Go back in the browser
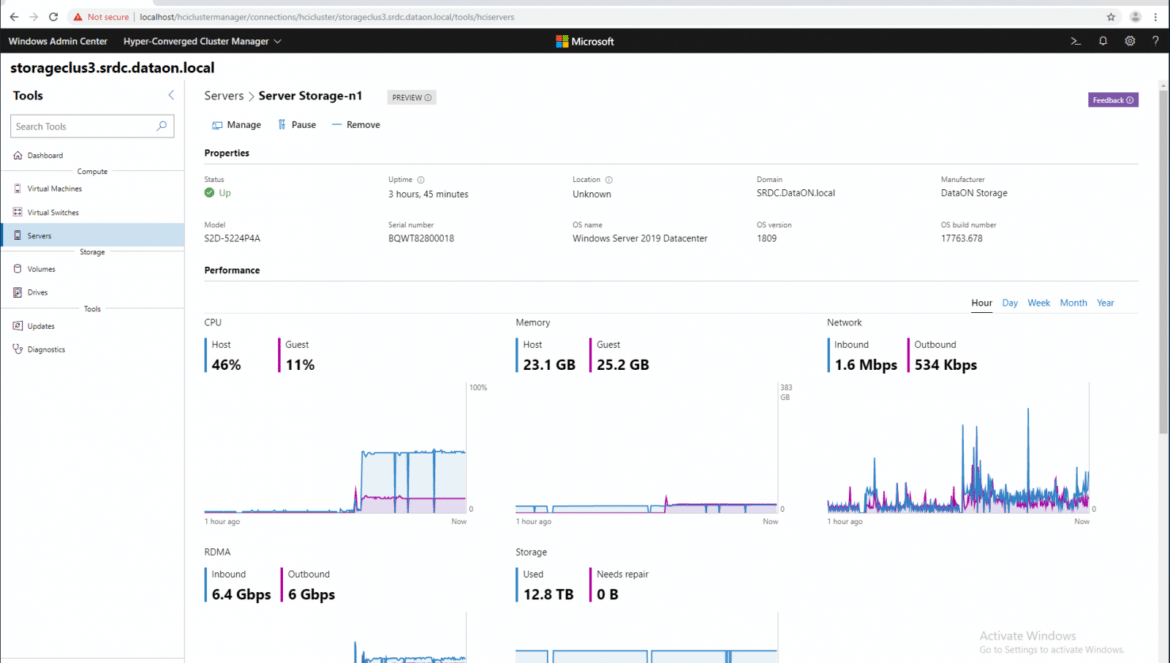 [x=13, y=16]
